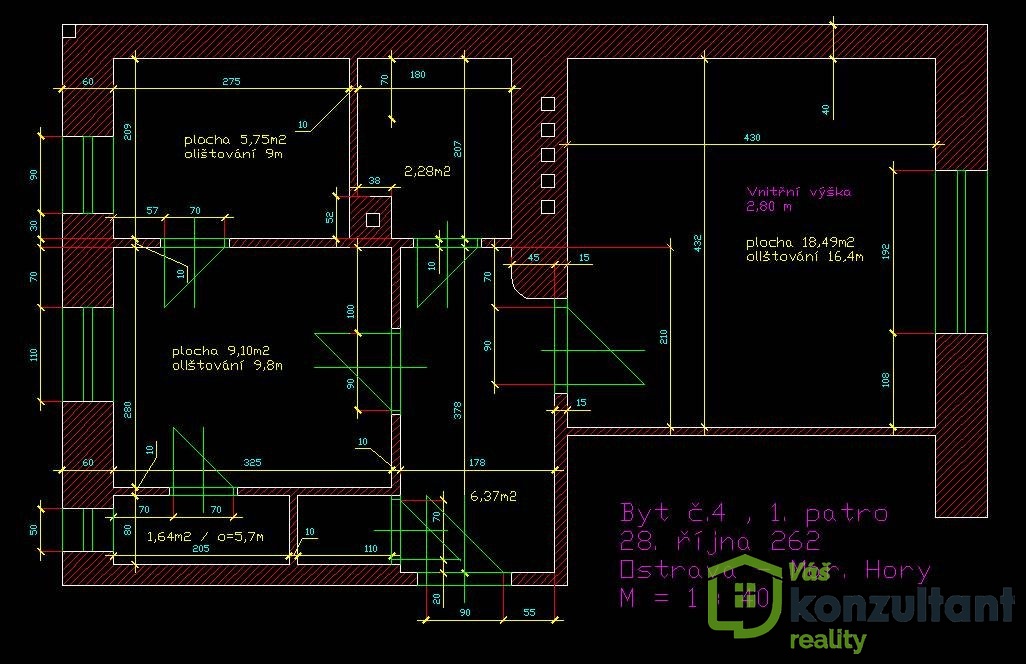
Task: Select the "1,64m2 / o=5,7m" label
Action: coord(205,537)
